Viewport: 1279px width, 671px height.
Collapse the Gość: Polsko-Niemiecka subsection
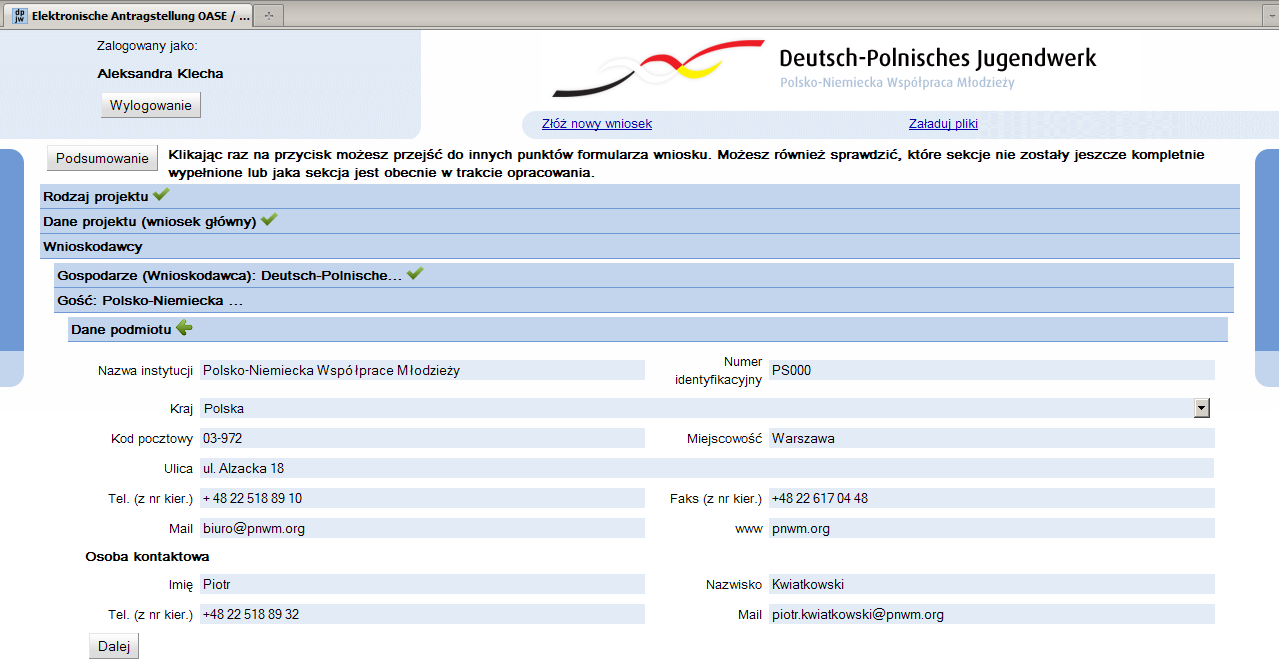pyautogui.click(x=644, y=300)
